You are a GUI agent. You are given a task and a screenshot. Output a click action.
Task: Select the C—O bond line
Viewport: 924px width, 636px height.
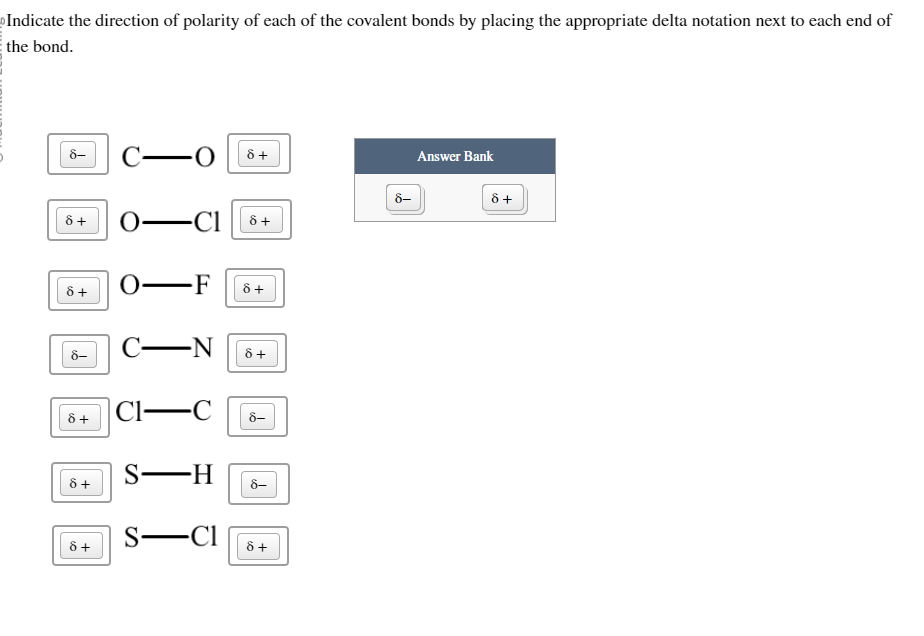(168, 155)
